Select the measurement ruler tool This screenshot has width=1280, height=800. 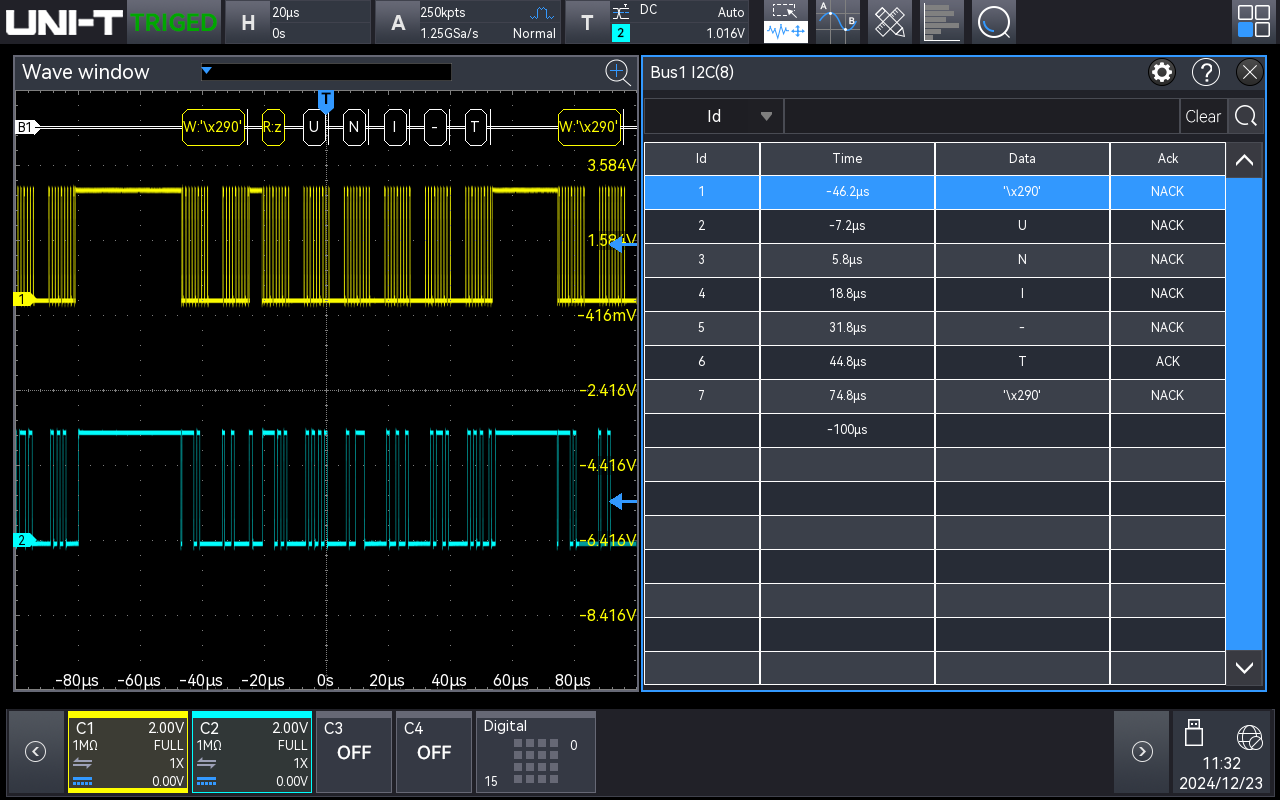(889, 21)
